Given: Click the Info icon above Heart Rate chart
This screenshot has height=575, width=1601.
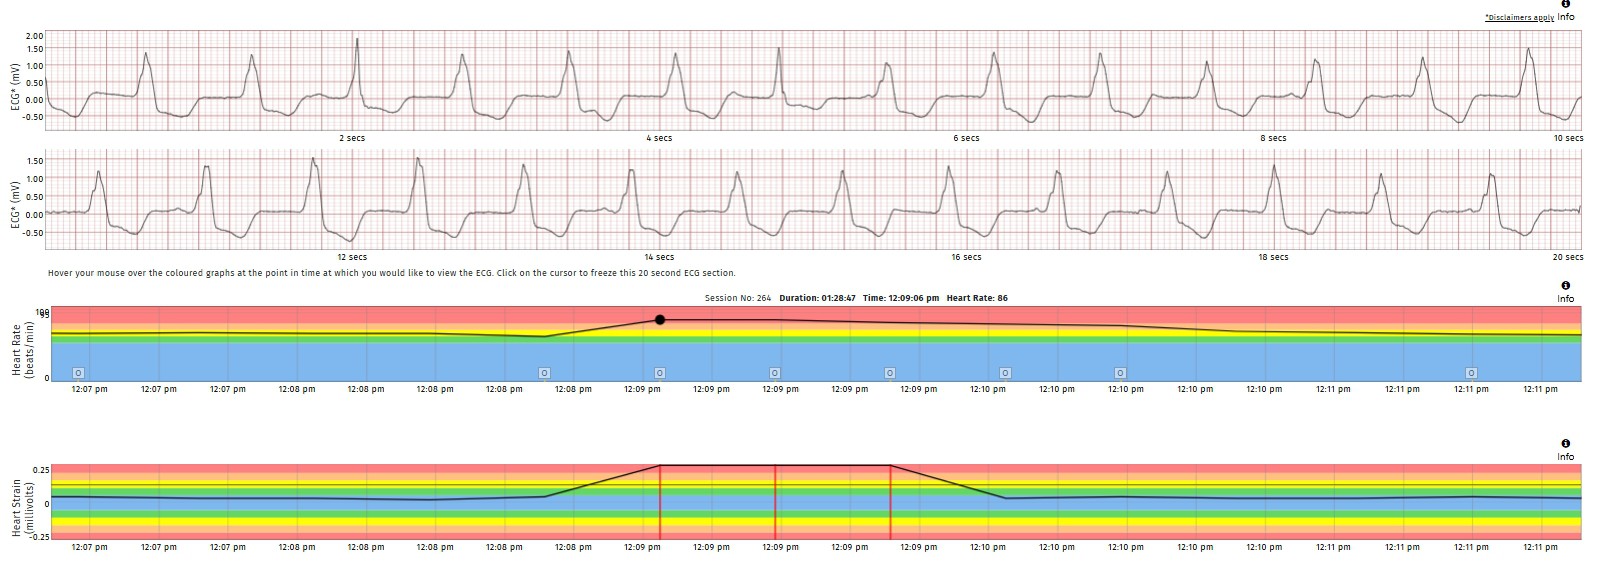Looking at the screenshot, I should [1565, 286].
